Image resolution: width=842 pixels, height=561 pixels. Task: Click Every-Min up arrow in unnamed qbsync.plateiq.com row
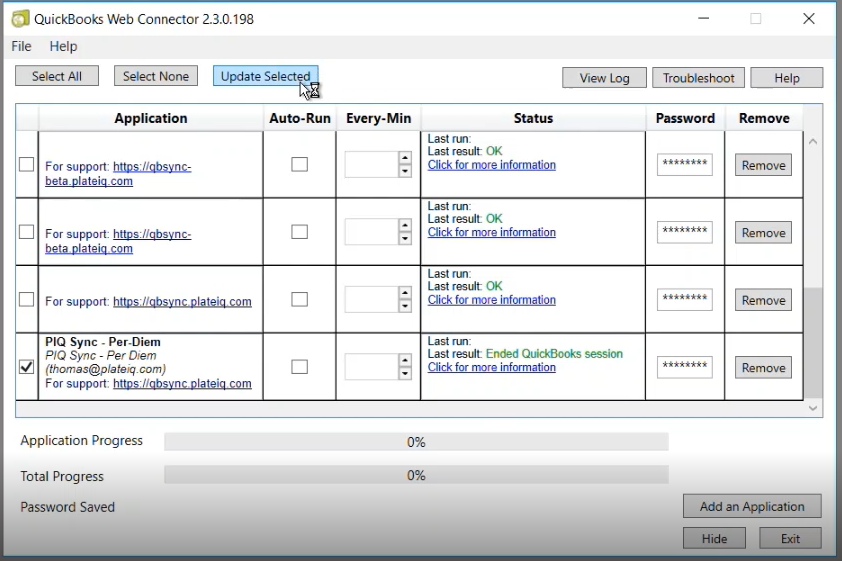[405, 293]
